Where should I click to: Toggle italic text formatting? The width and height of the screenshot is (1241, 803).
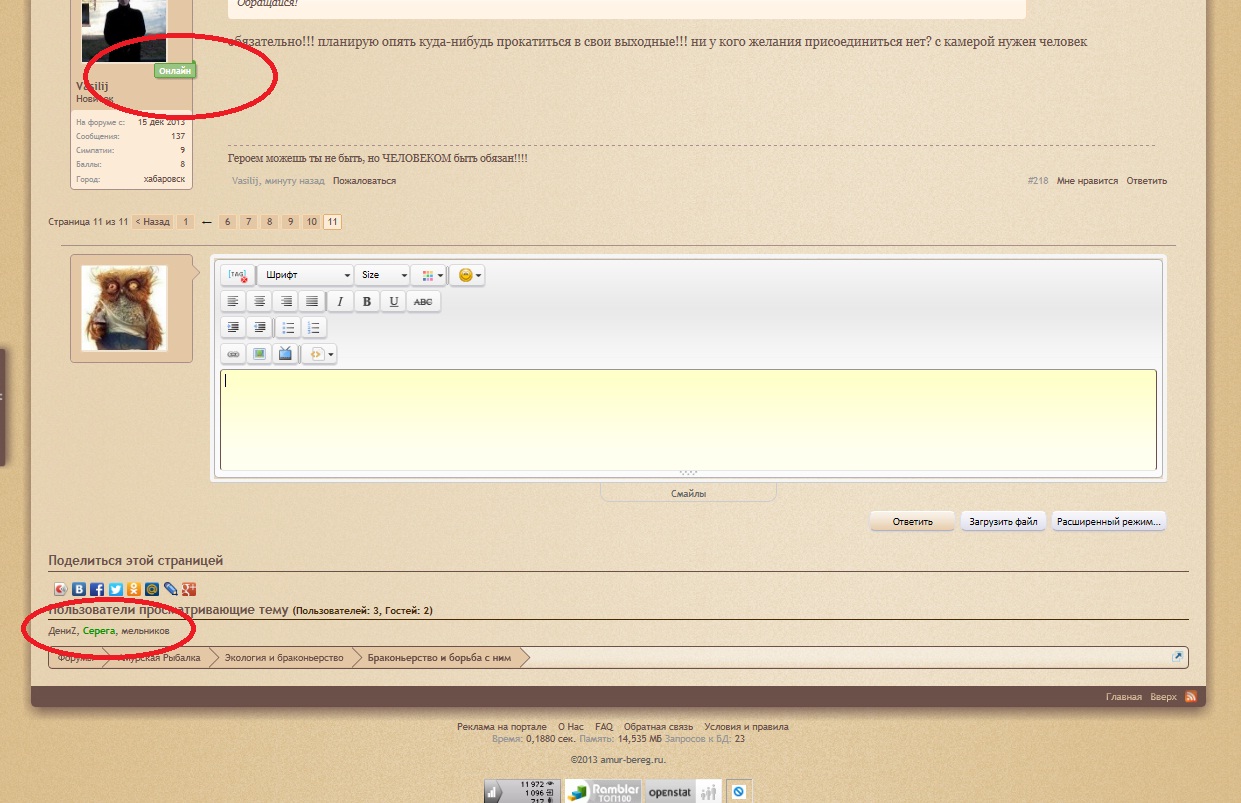coord(340,302)
